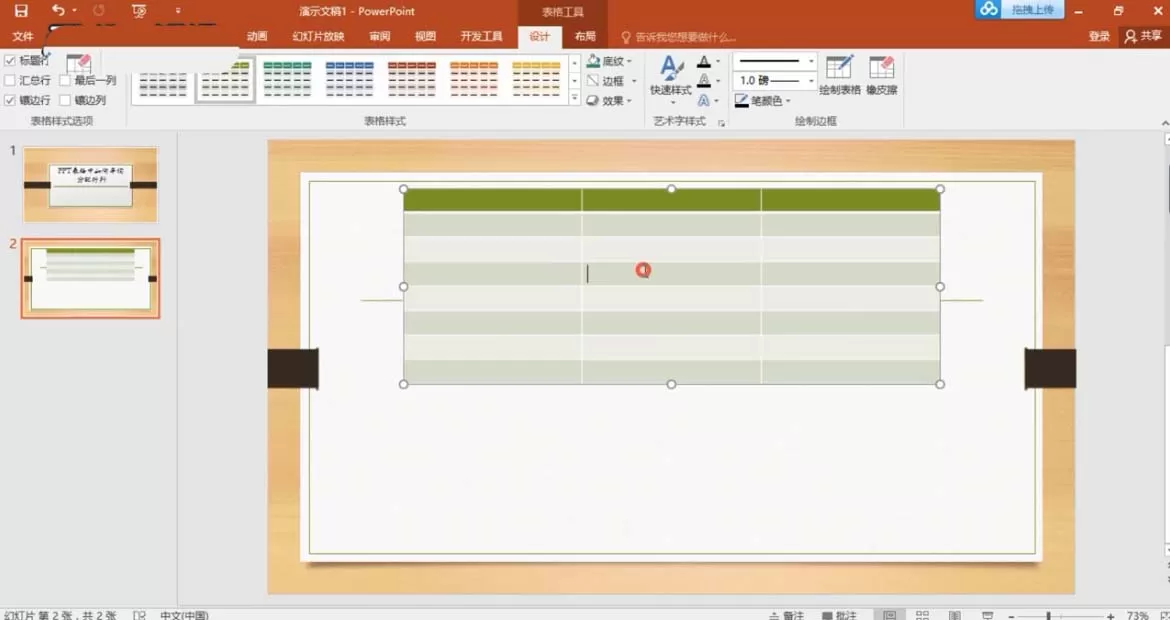Toggle the 备注 notes pane button
1170x620 pixels.
(787, 616)
